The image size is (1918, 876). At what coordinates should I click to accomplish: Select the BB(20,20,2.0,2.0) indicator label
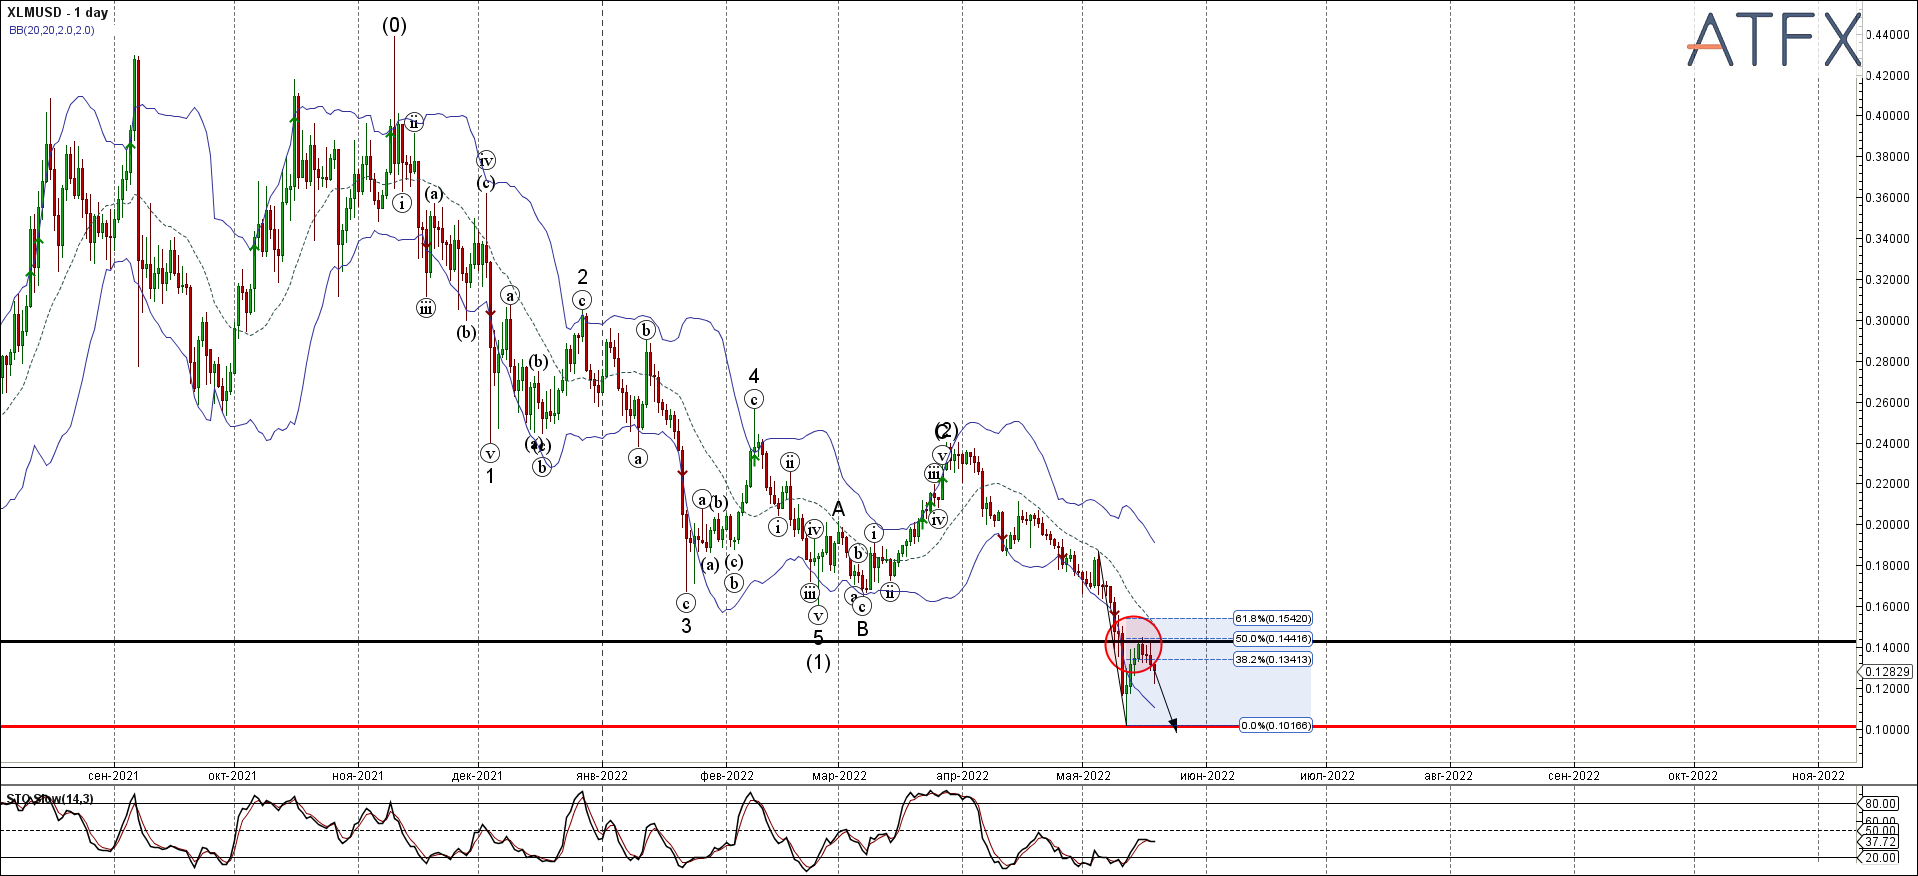click(52, 30)
